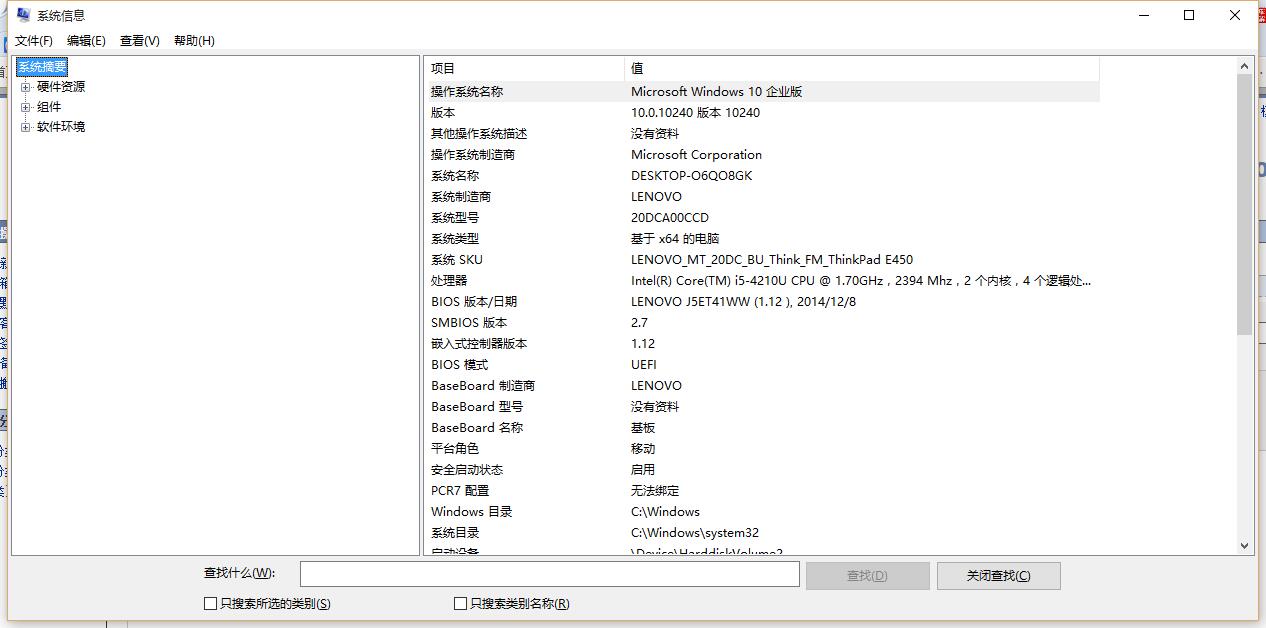Select the BaseBoard 名称 row label
The width and height of the screenshot is (1266, 628).
click(x=477, y=428)
